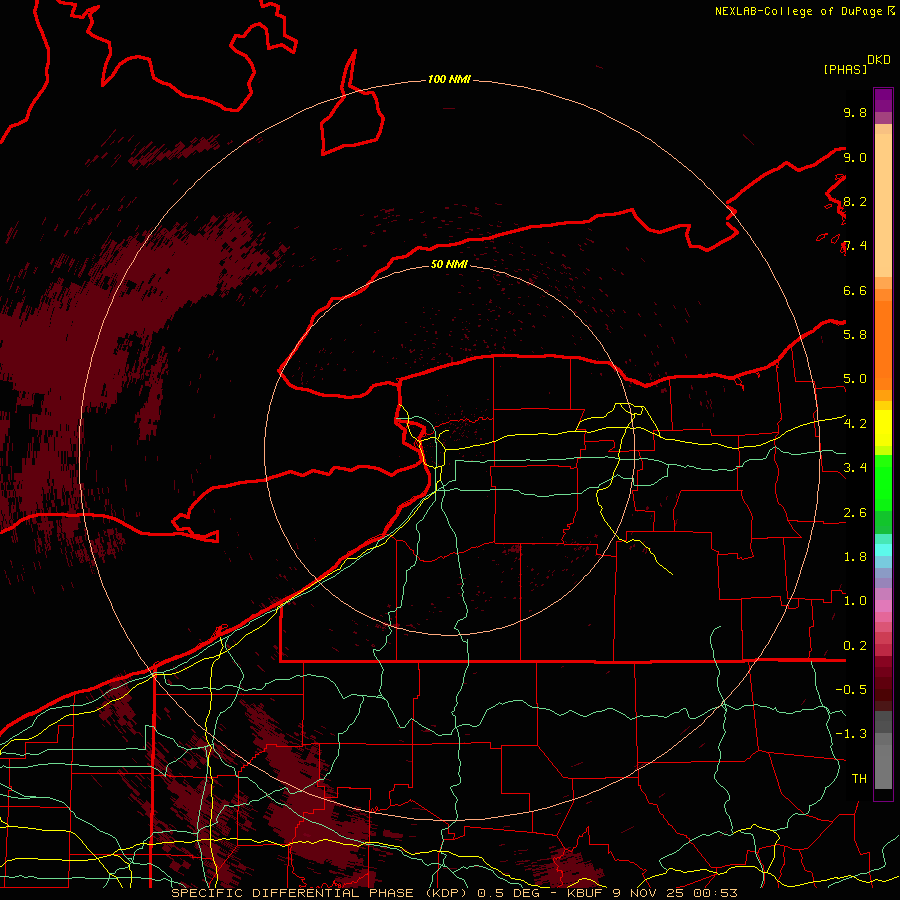This screenshot has width=900, height=900.
Task: Click the KBUF 9 NOV 25 00:53 timestamp
Action: 652,893
